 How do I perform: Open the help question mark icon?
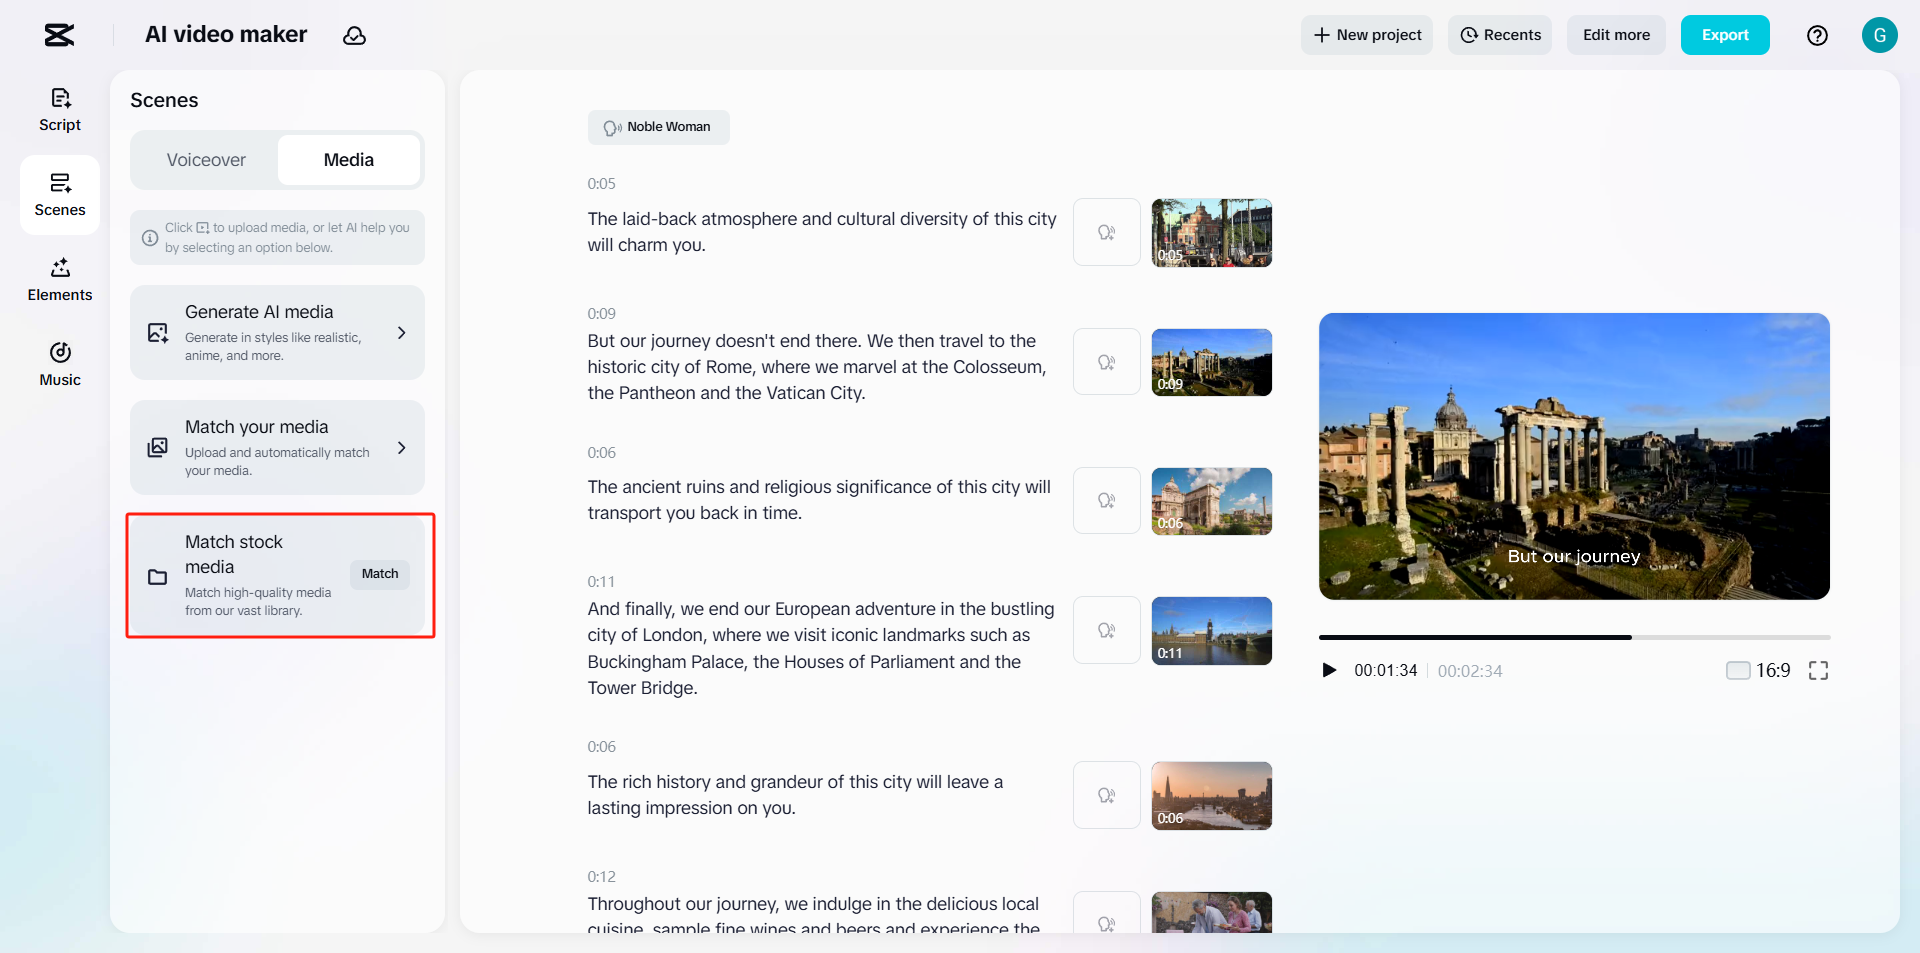pos(1817,35)
